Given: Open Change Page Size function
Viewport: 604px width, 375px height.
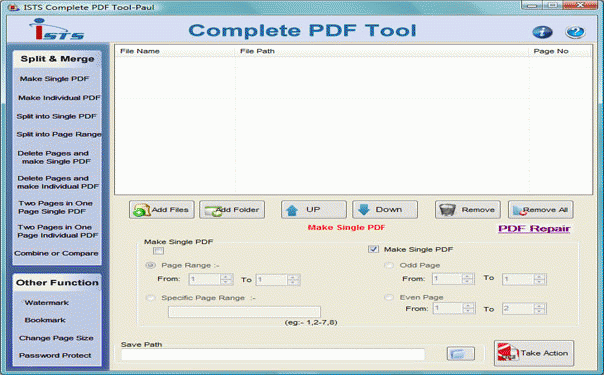Looking at the screenshot, I should tap(56, 338).
